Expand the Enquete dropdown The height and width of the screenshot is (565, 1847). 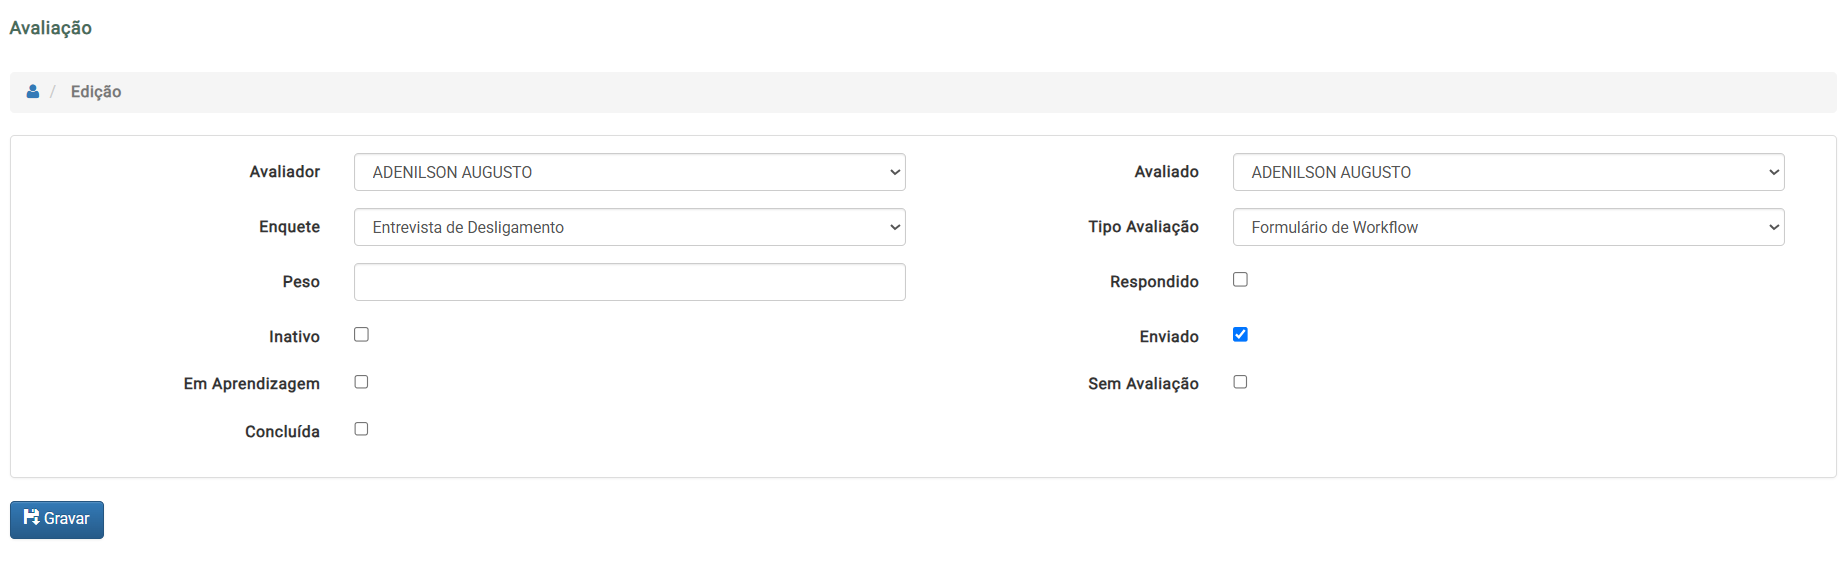coord(629,227)
